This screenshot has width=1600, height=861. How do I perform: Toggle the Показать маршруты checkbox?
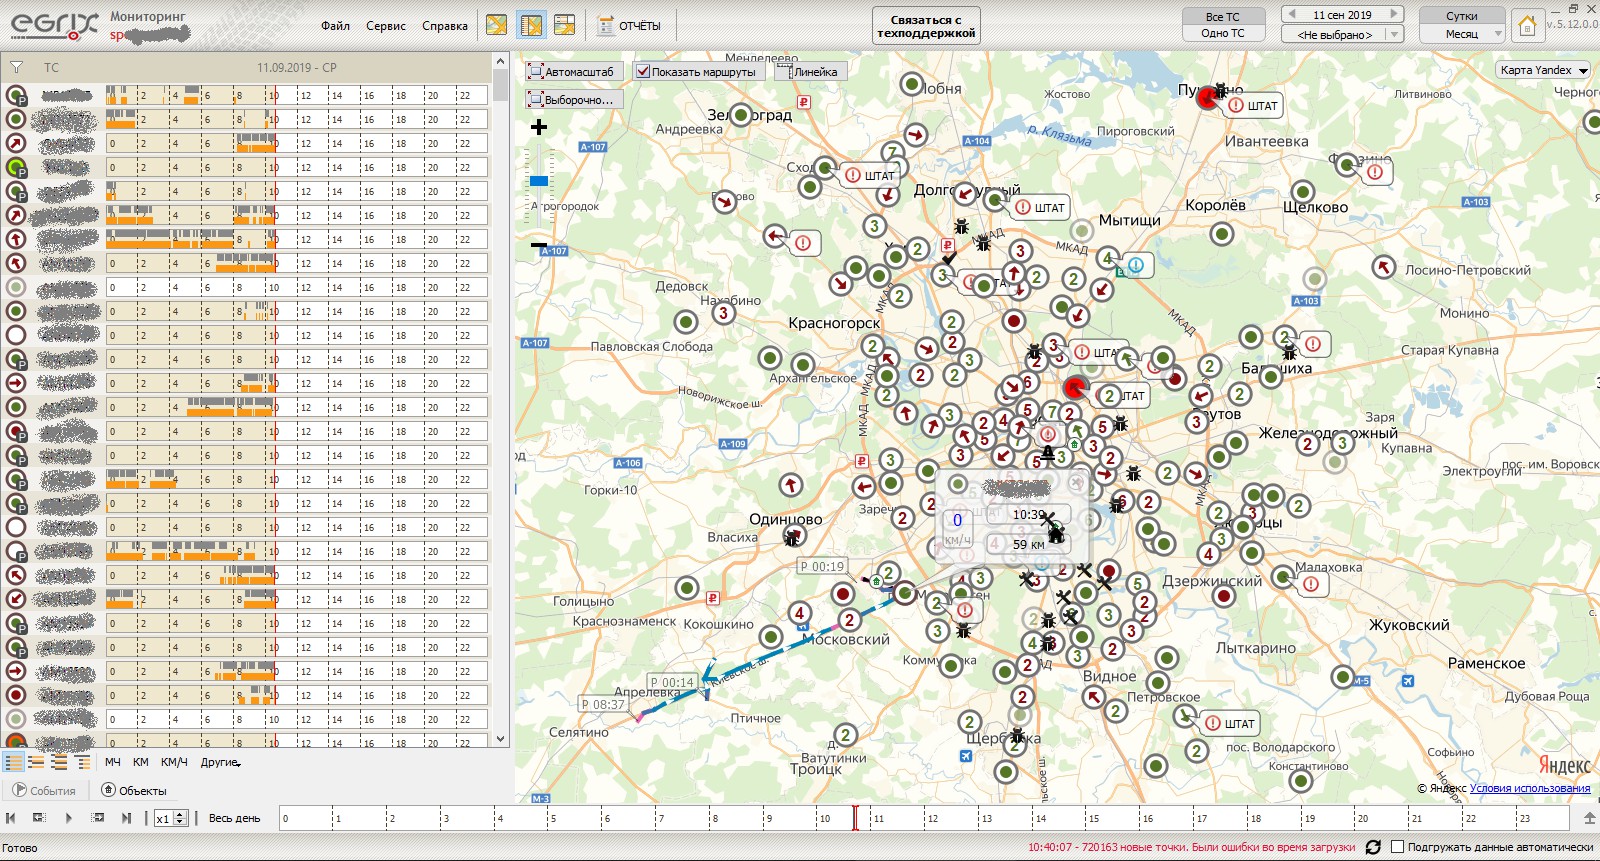(x=644, y=72)
